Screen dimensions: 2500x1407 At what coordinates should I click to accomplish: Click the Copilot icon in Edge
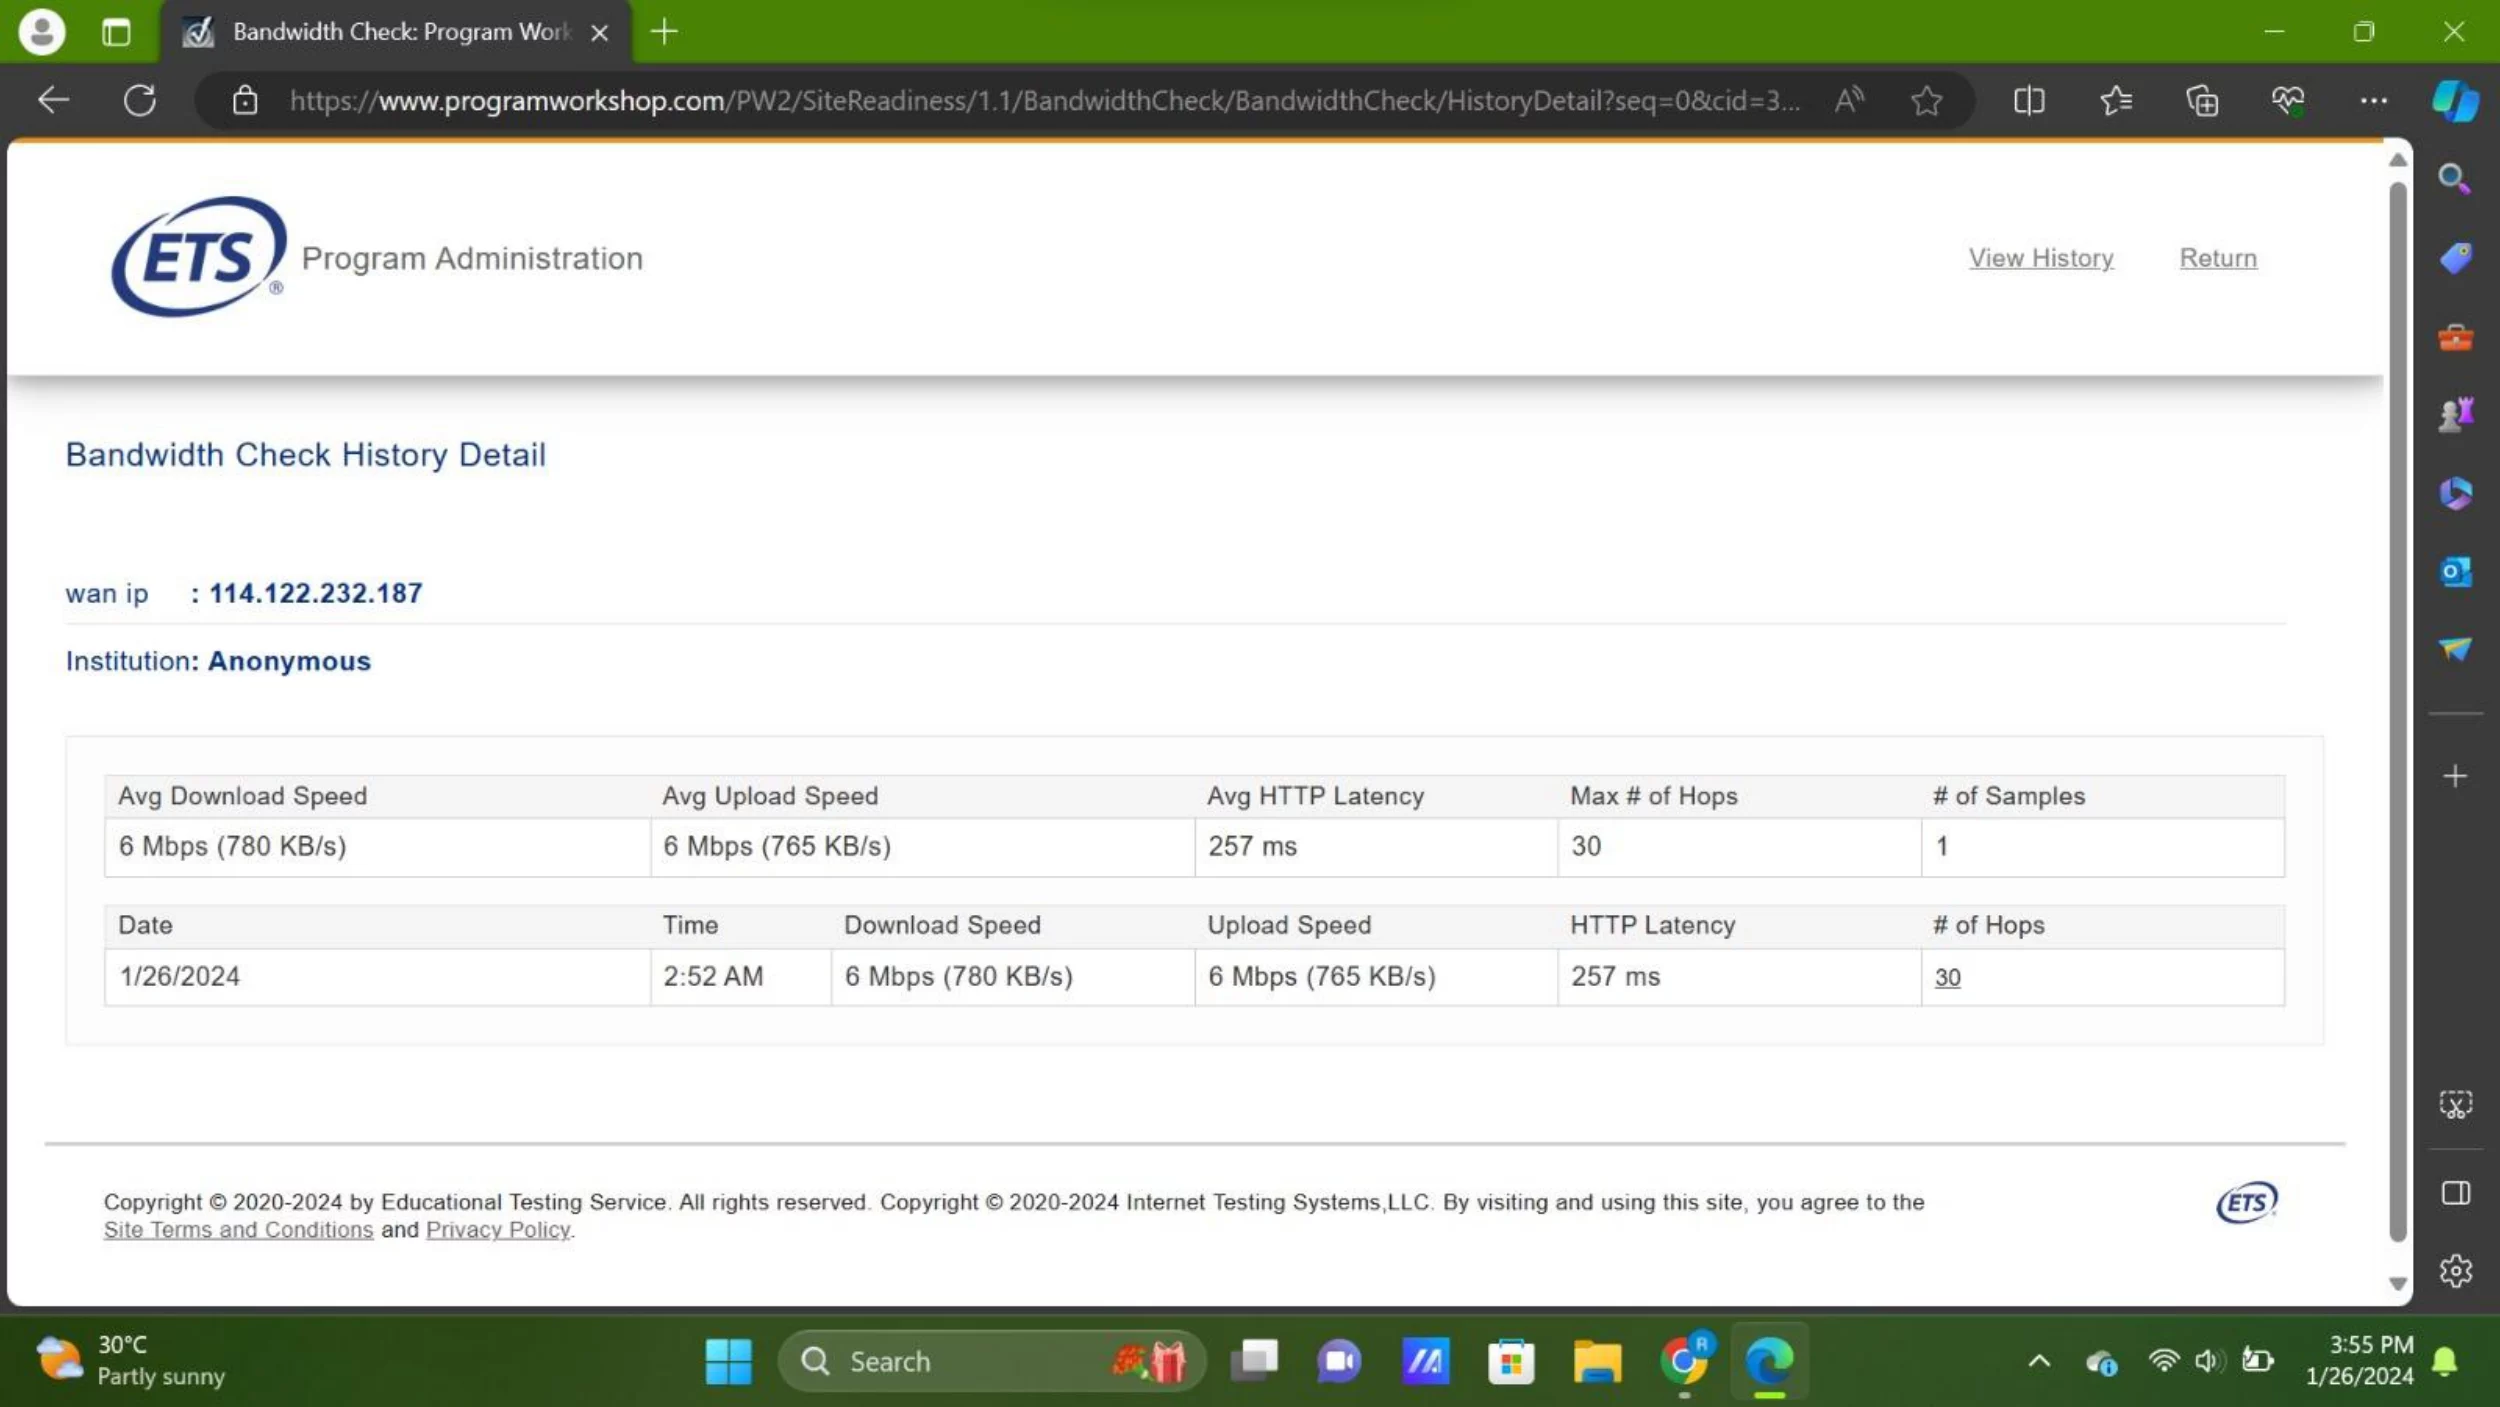pos(2455,100)
